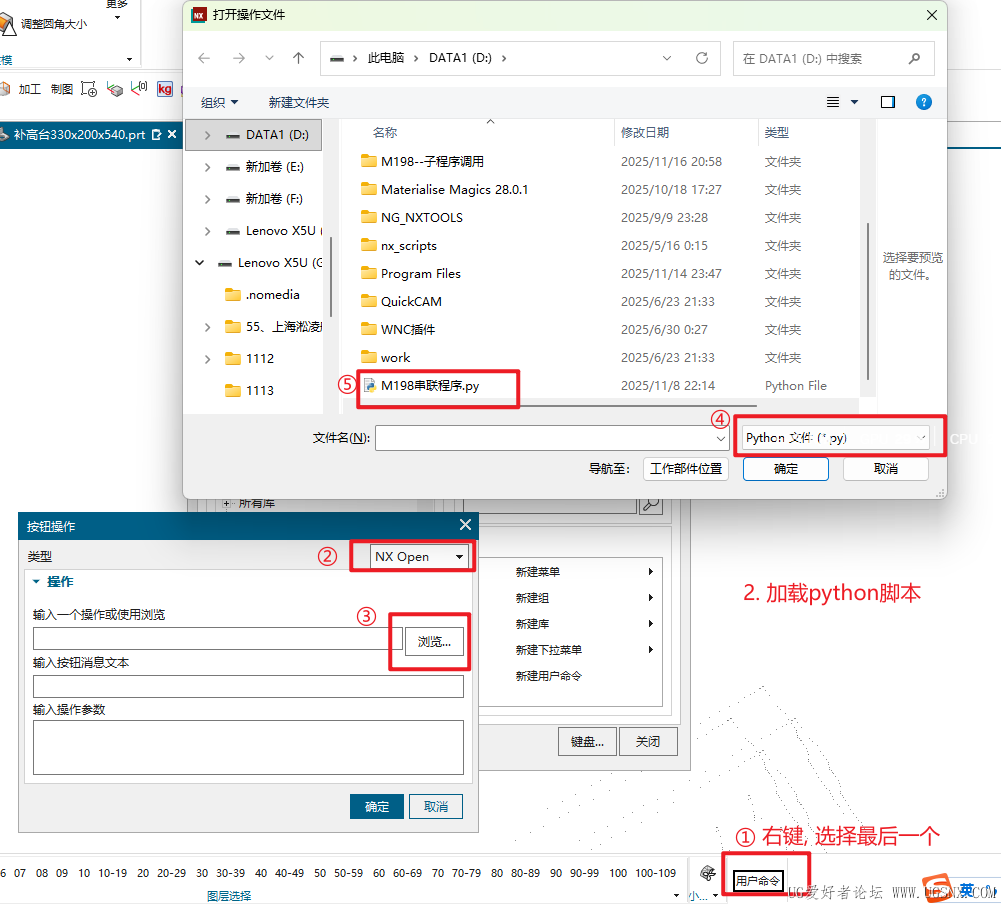Click the gear-like icon left of 用户命令
This screenshot has width=1001, height=905.
coord(707,872)
